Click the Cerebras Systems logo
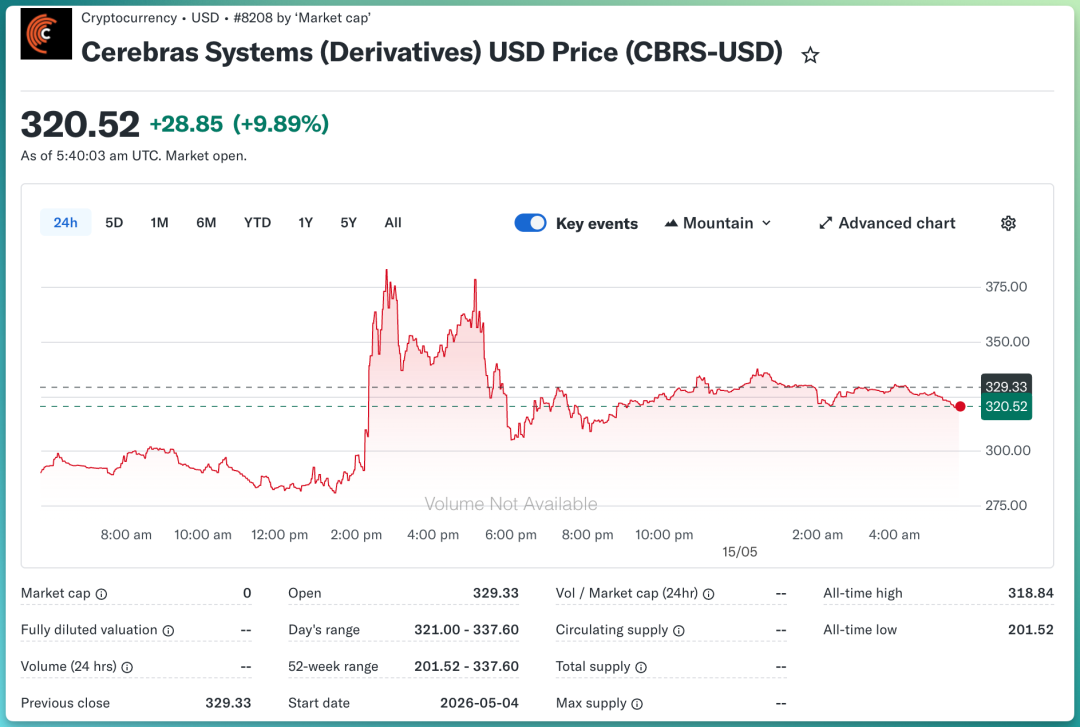The image size is (1080, 727). pyautogui.click(x=46, y=34)
